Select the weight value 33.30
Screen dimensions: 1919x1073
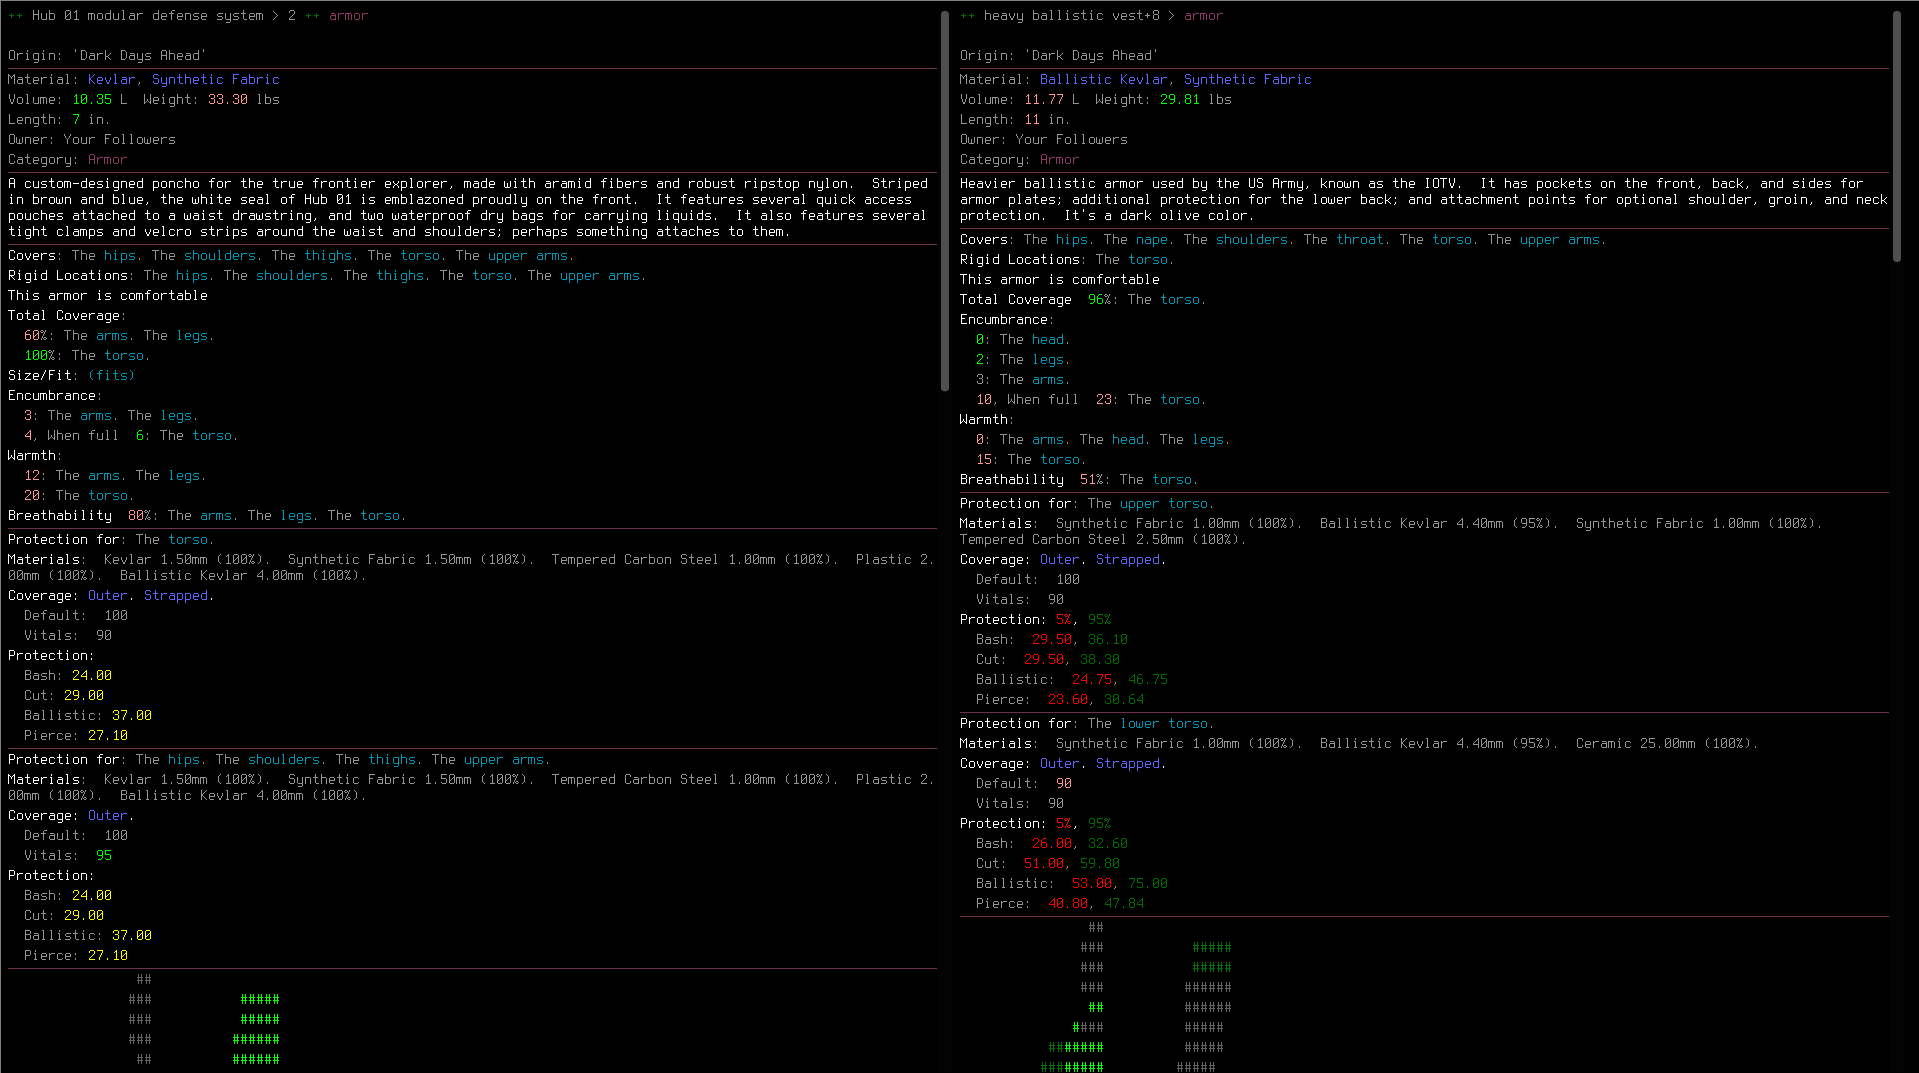pyautogui.click(x=228, y=100)
